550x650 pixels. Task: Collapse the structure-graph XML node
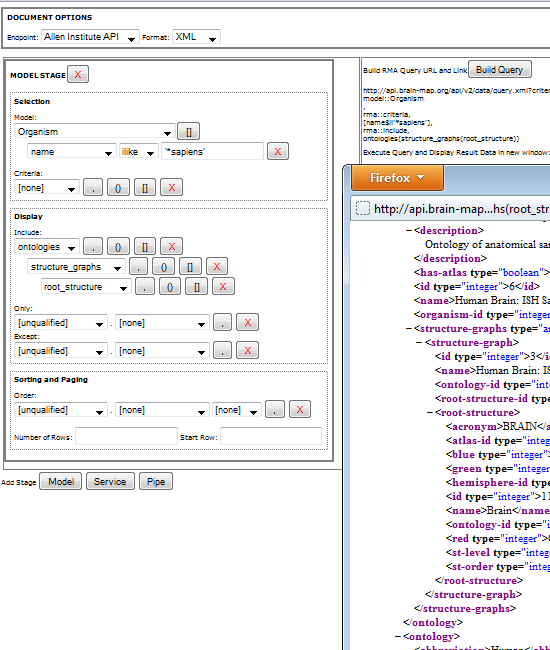[419, 343]
